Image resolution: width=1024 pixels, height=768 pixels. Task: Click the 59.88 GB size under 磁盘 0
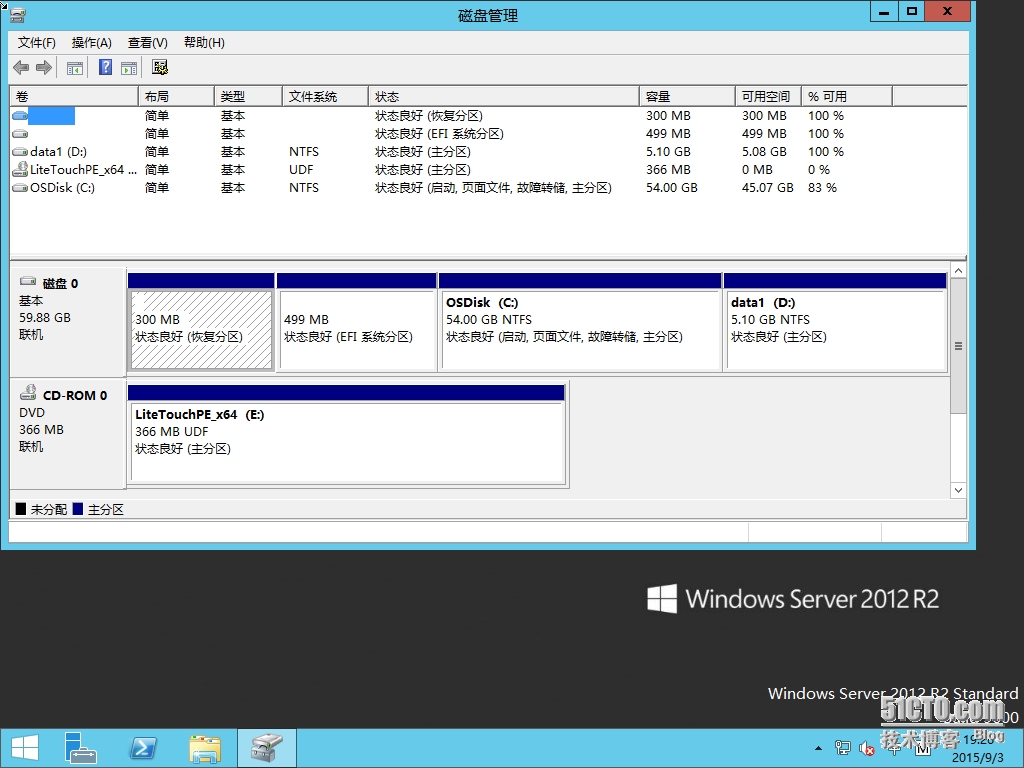click(x=45, y=317)
